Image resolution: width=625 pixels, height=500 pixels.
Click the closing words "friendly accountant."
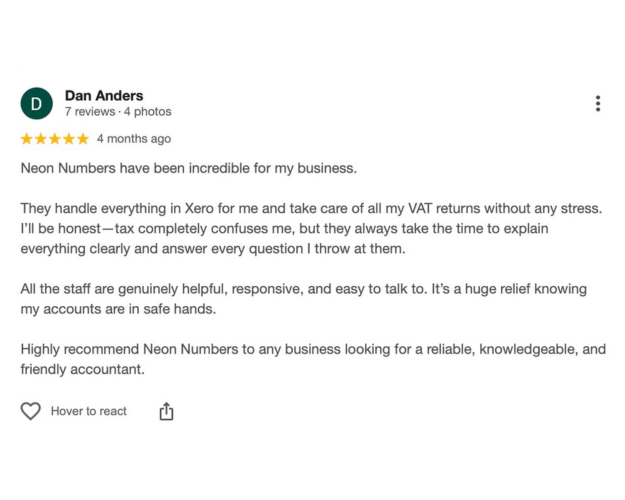83,369
